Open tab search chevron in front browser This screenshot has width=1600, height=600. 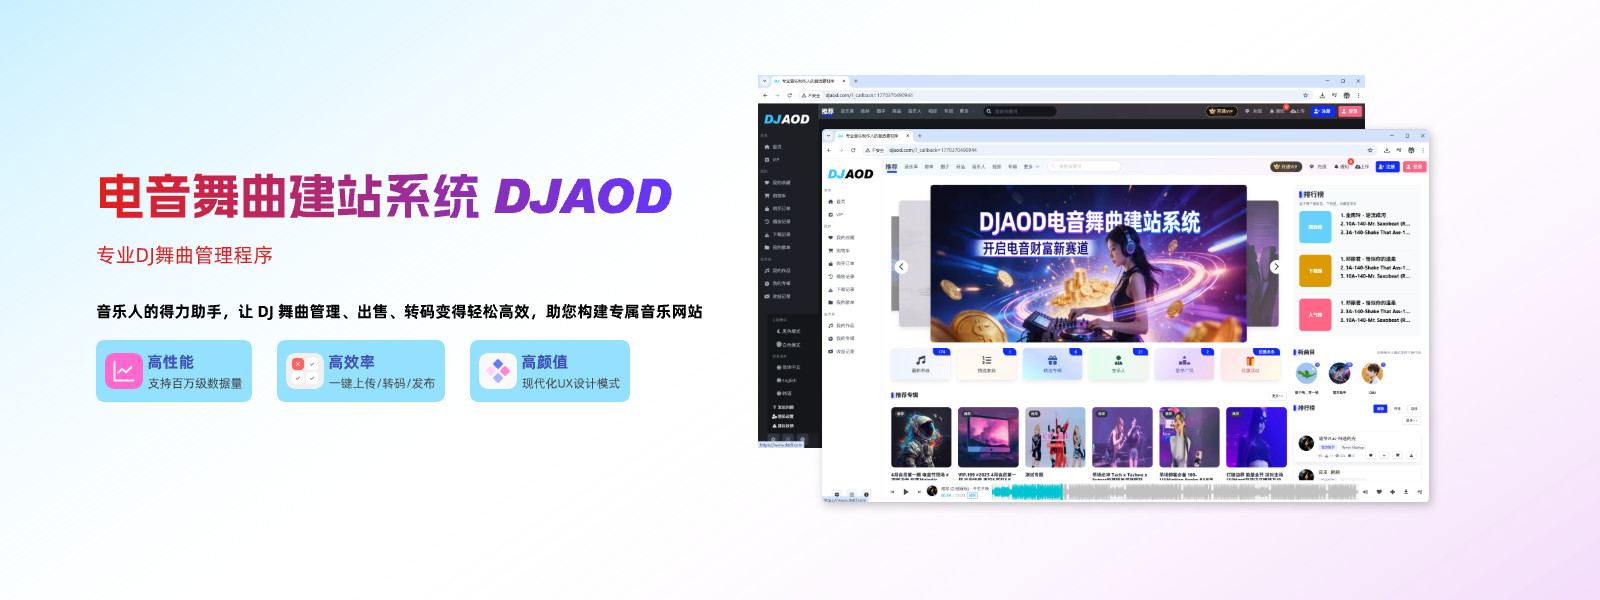coord(828,135)
